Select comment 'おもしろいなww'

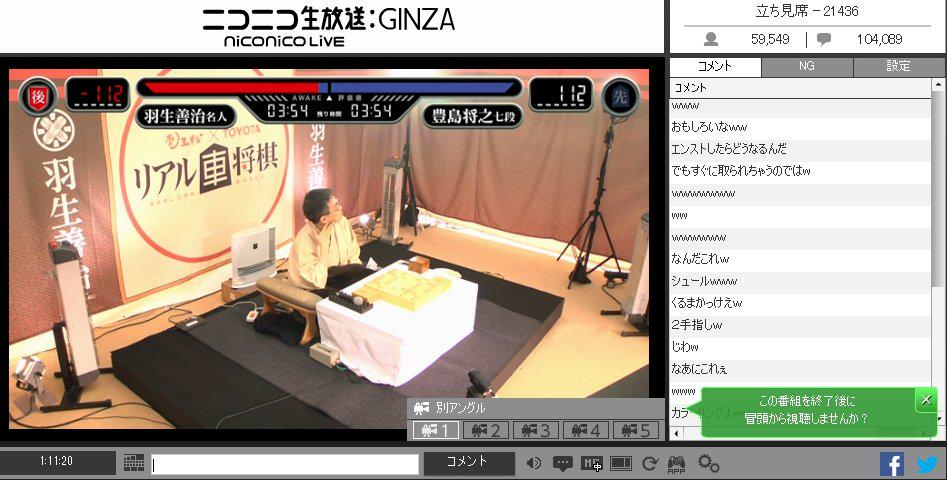[x=801, y=127]
